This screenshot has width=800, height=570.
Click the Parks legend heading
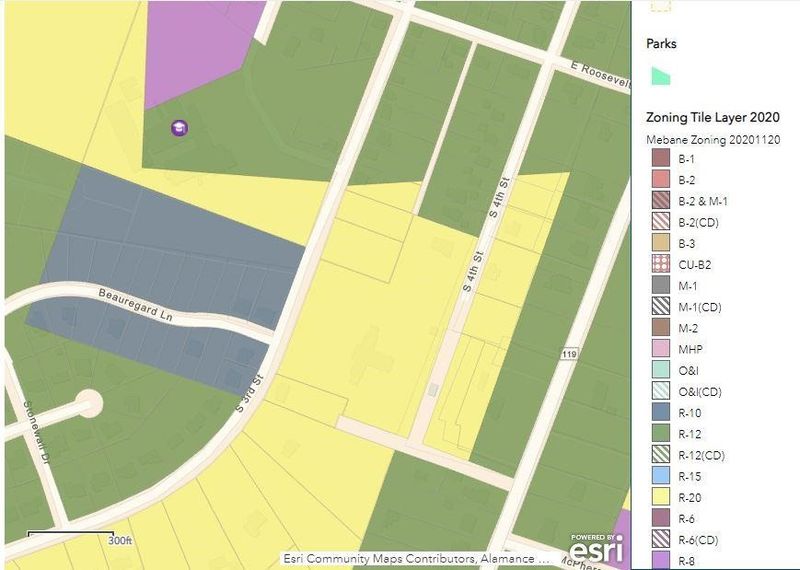pyautogui.click(x=661, y=44)
